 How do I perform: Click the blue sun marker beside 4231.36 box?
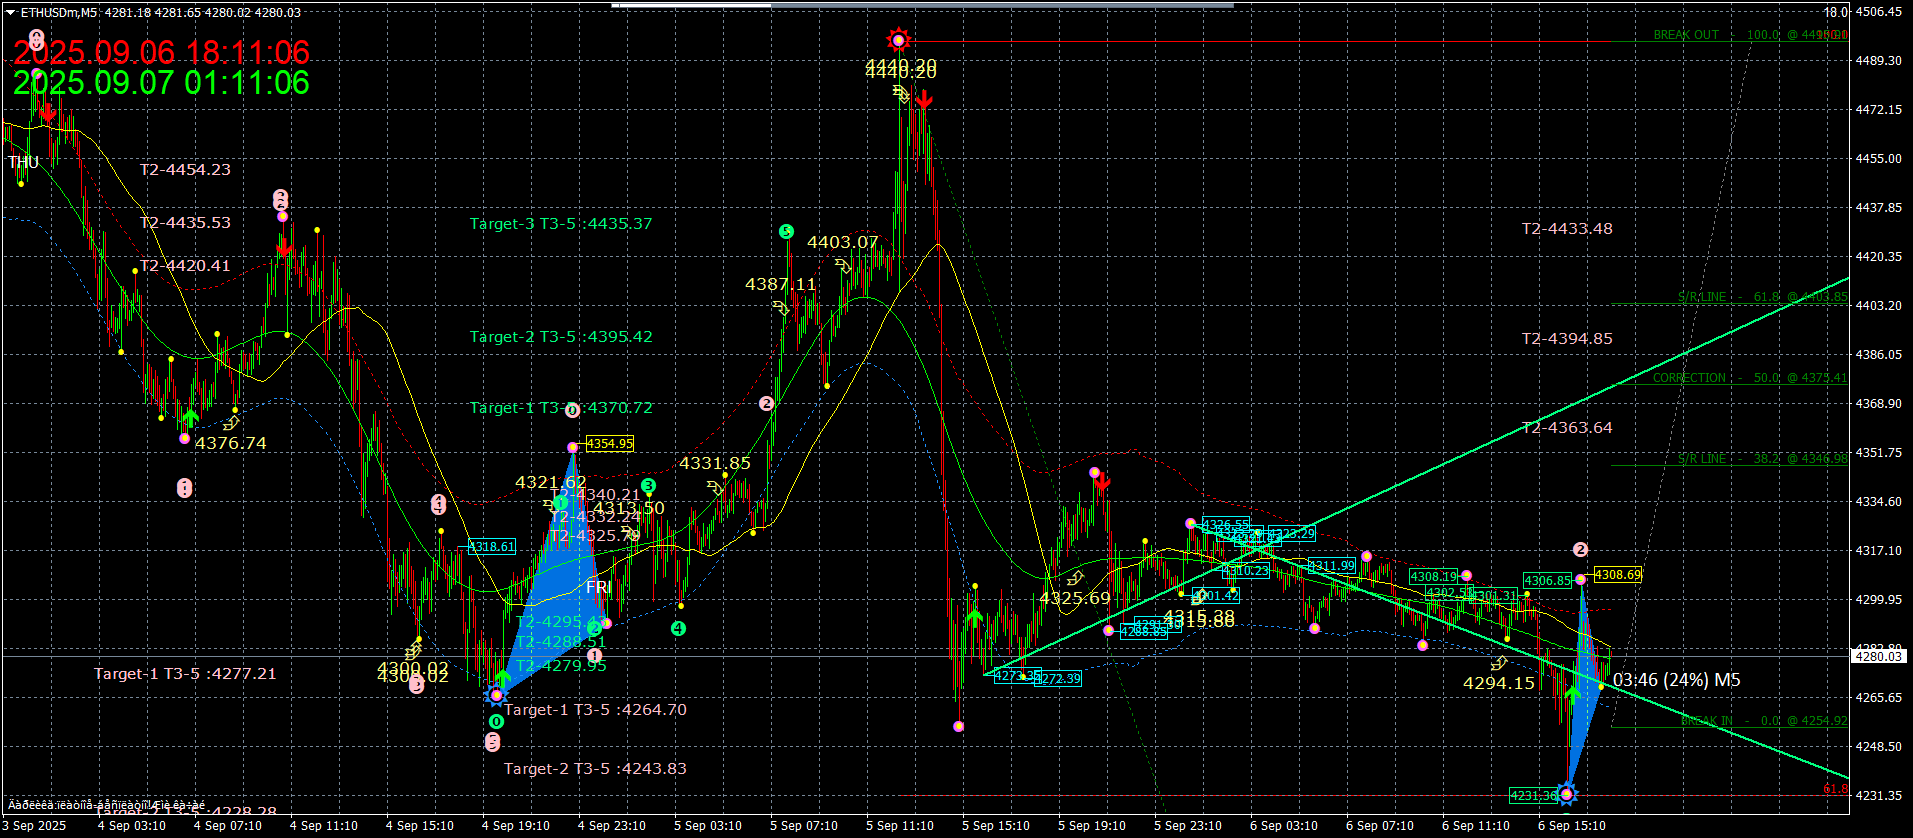1566,794
